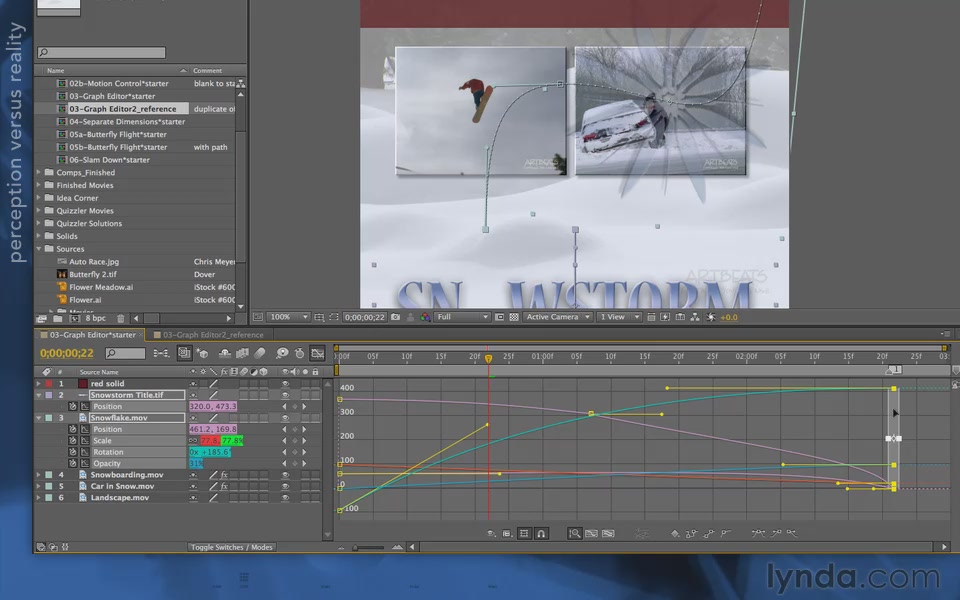Click the project panel search field

click(x=101, y=53)
